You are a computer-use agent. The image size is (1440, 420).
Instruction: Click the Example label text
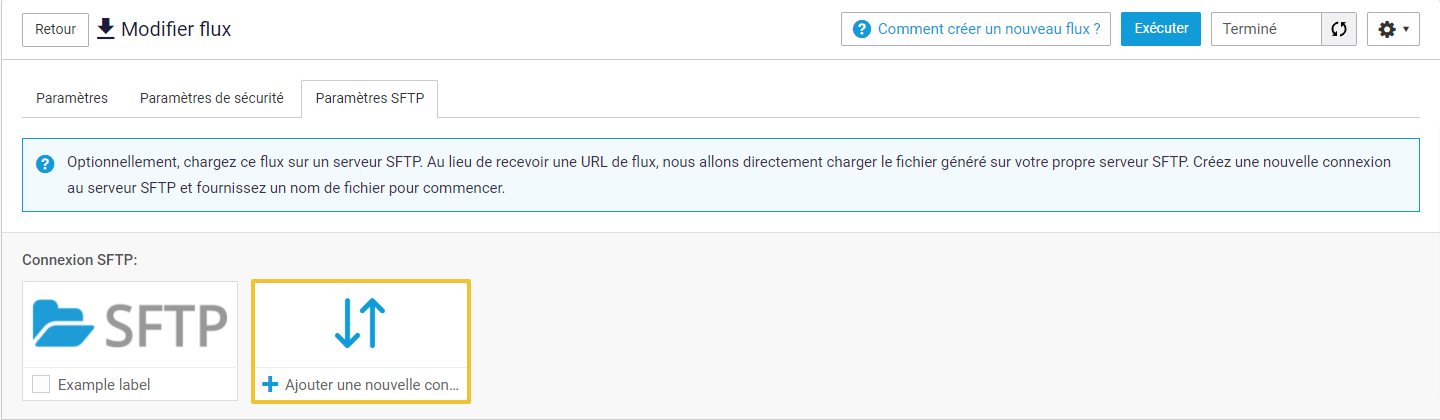104,384
